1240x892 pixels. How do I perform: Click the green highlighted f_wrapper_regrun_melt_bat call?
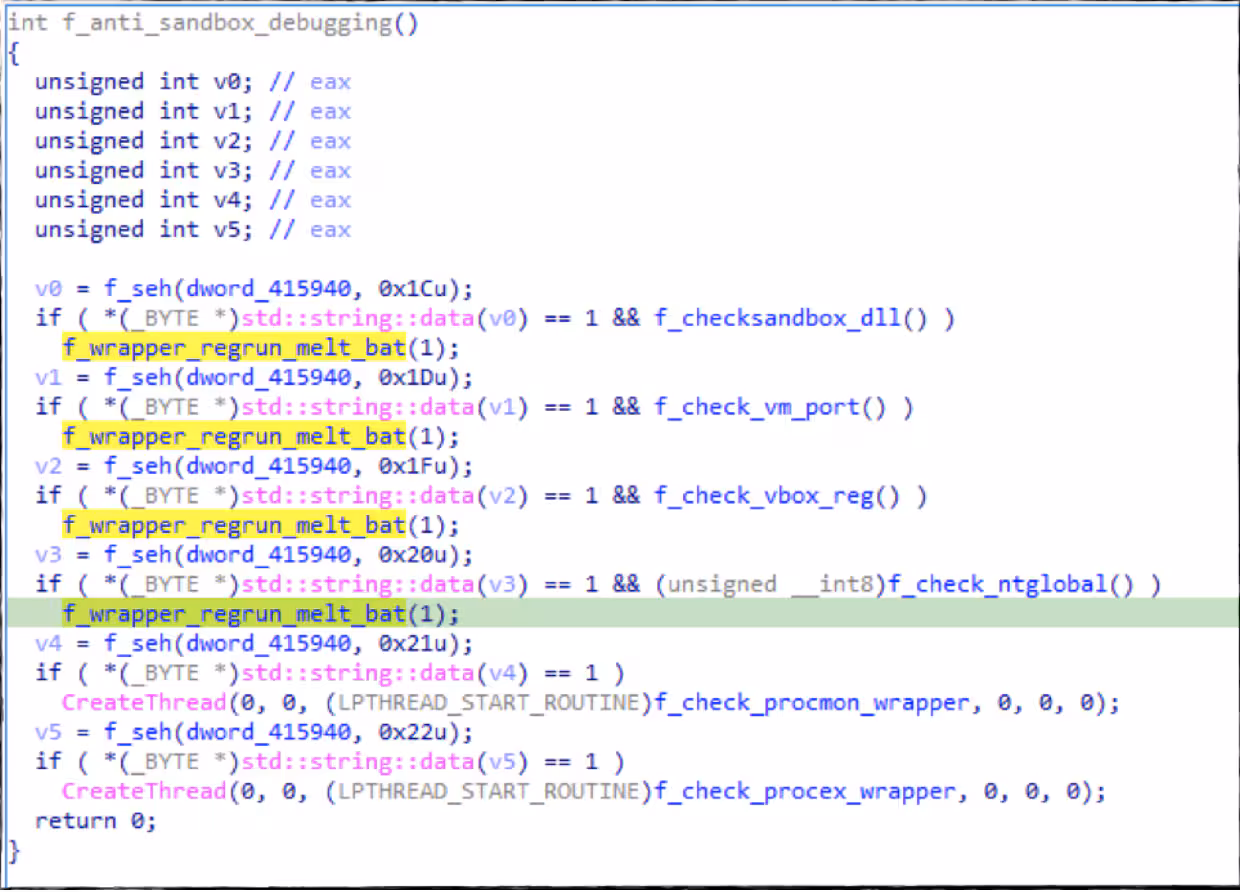[234, 613]
